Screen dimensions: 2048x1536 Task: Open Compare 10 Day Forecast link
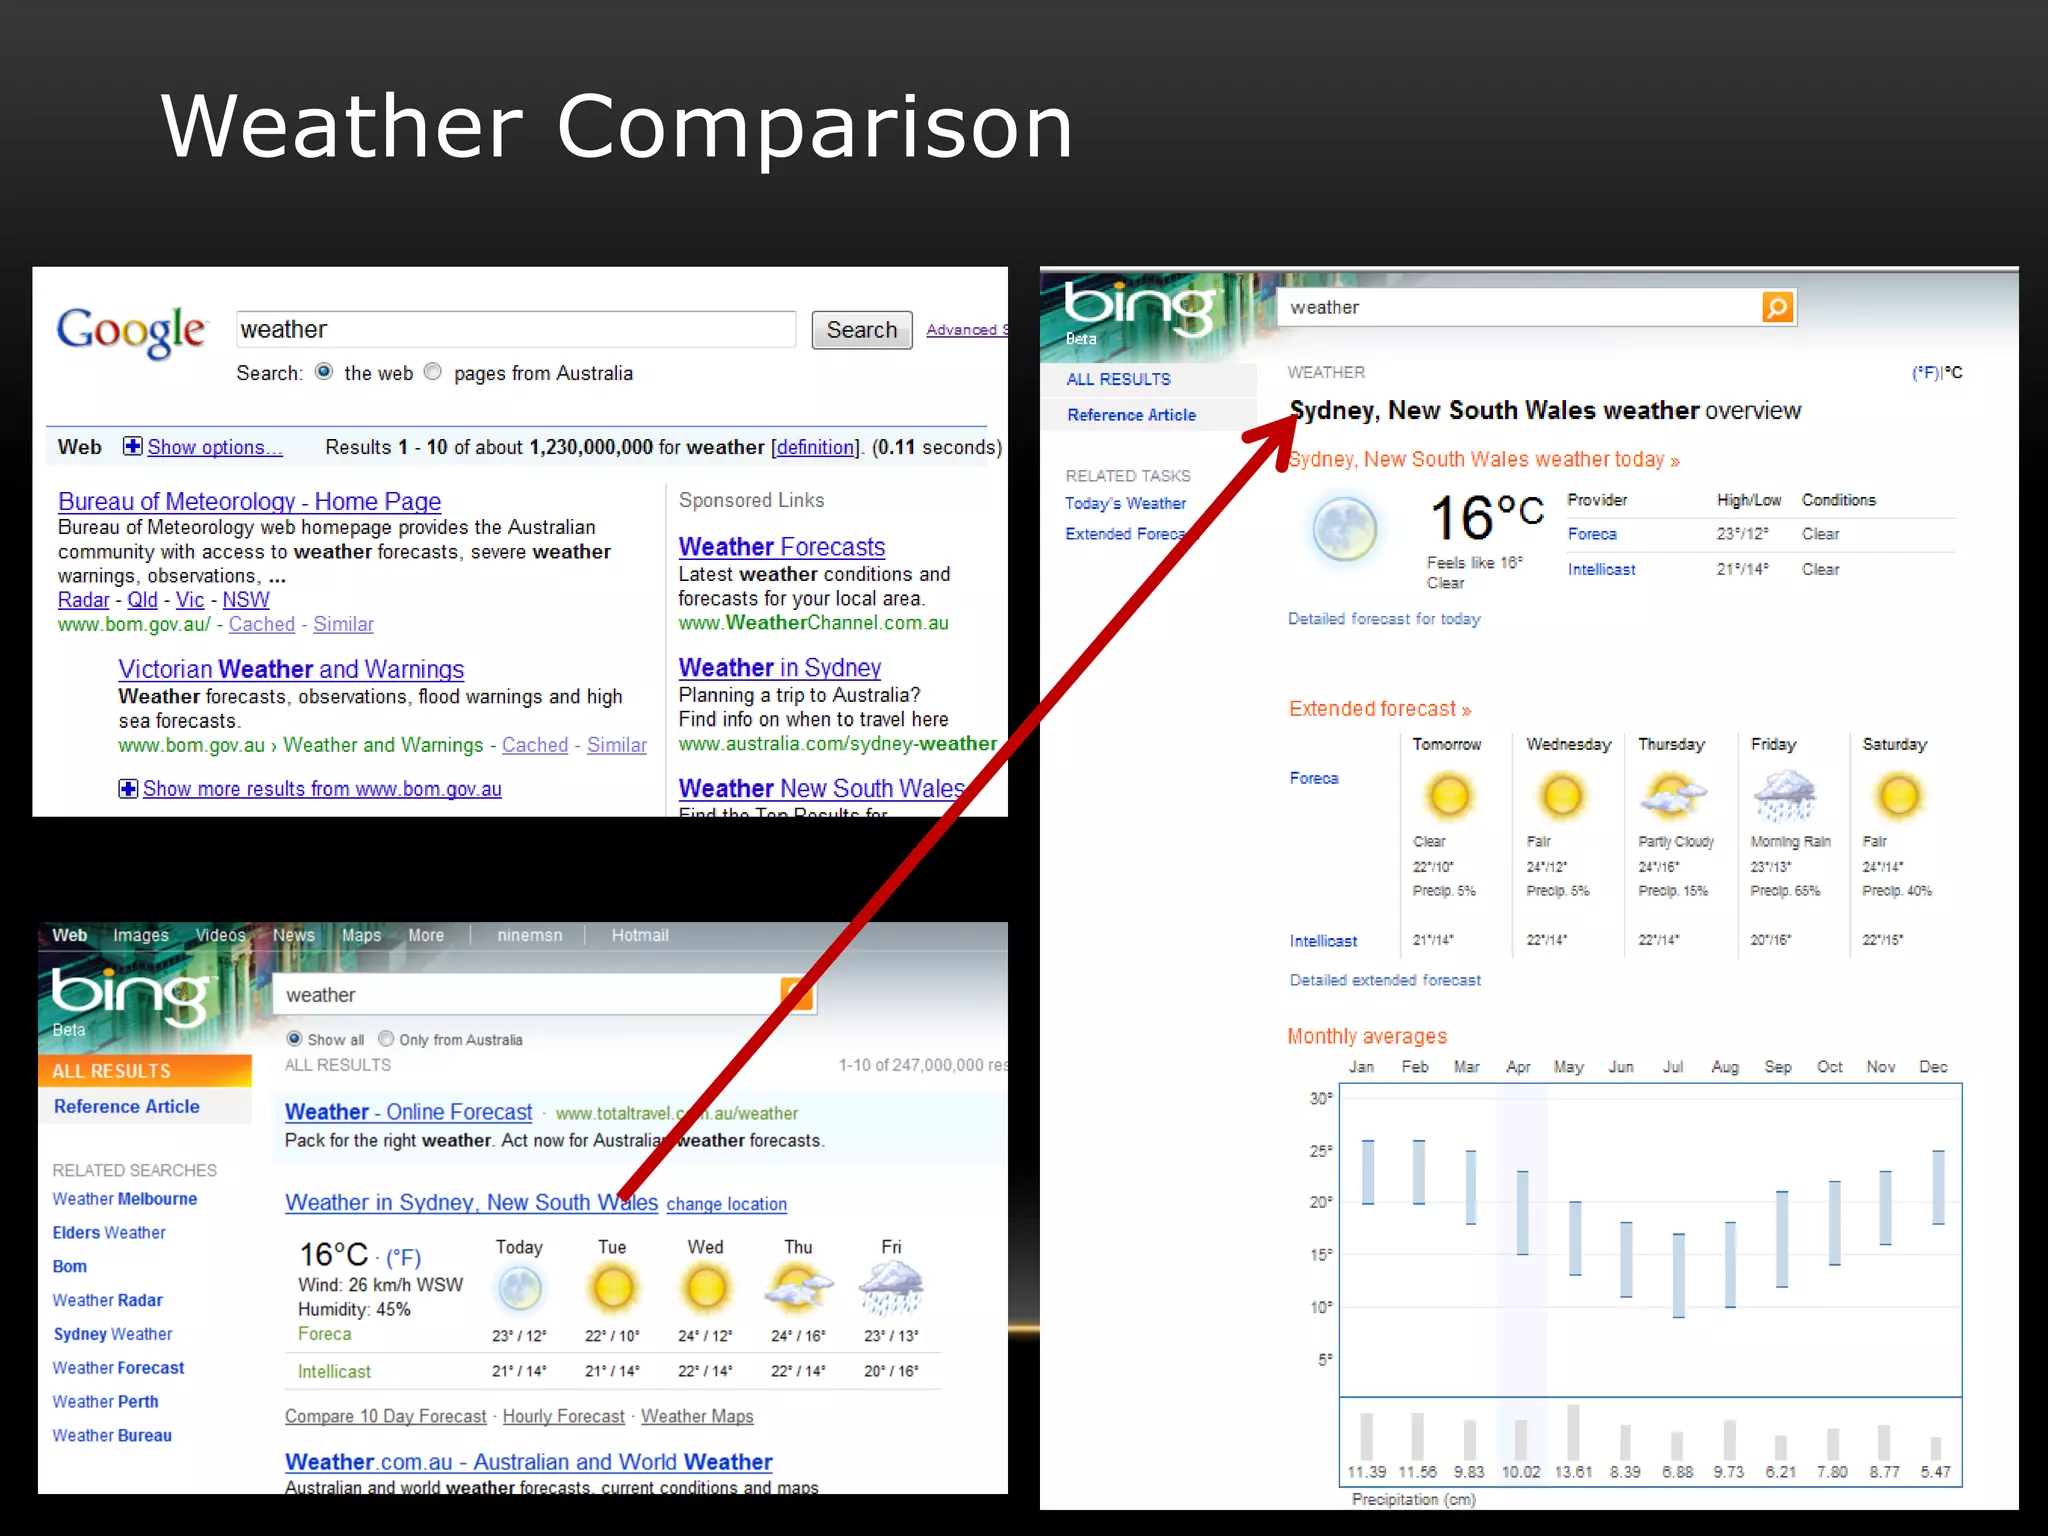(385, 1416)
